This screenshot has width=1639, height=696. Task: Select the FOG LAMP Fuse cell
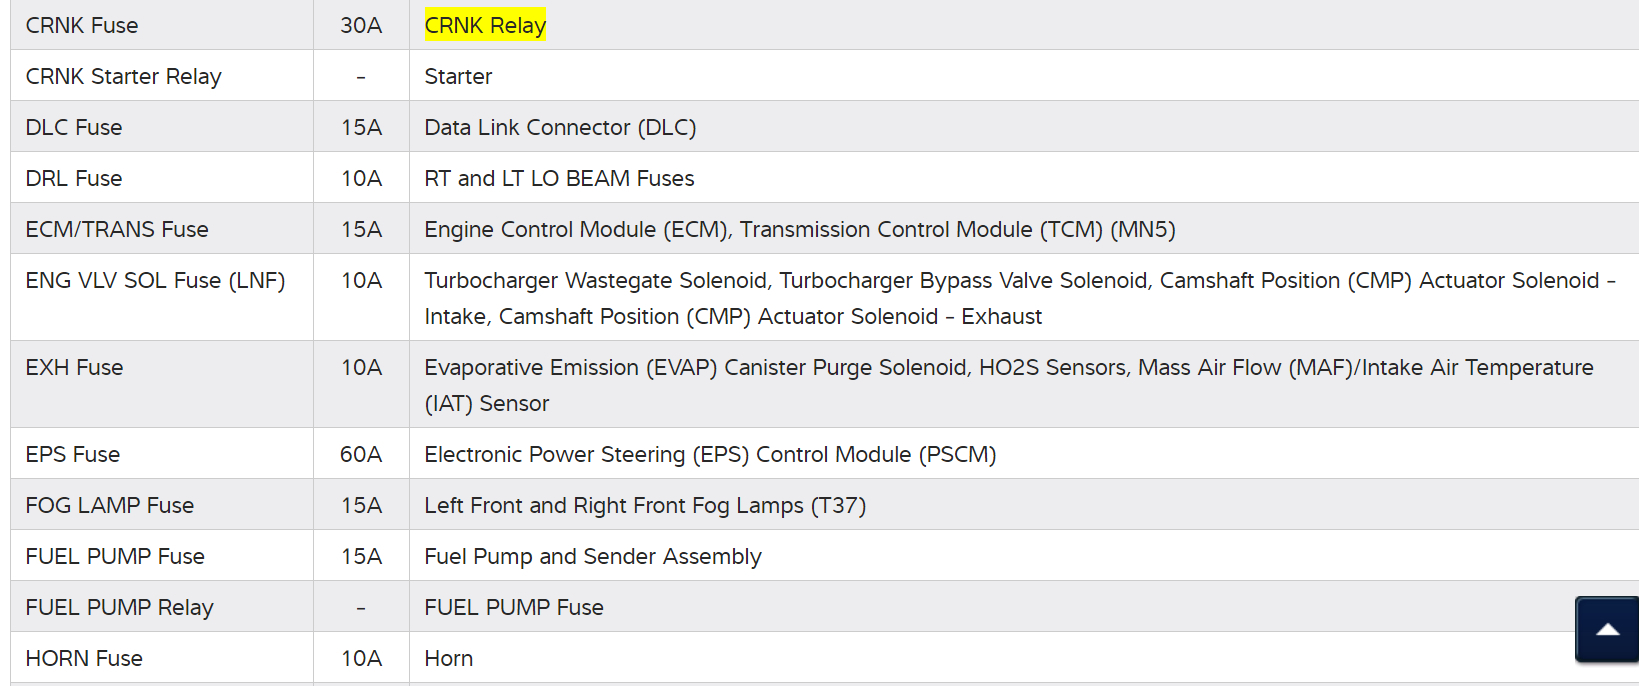[110, 506]
